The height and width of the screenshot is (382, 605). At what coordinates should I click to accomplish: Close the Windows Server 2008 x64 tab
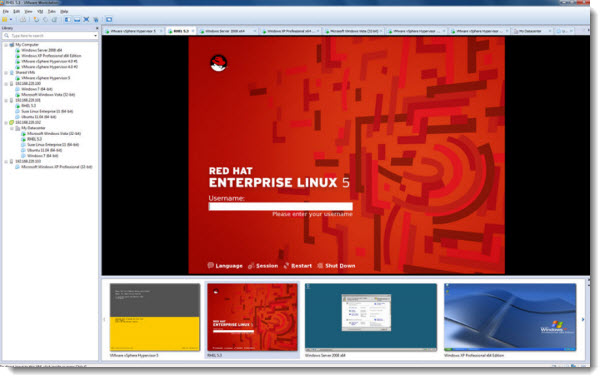(255, 31)
